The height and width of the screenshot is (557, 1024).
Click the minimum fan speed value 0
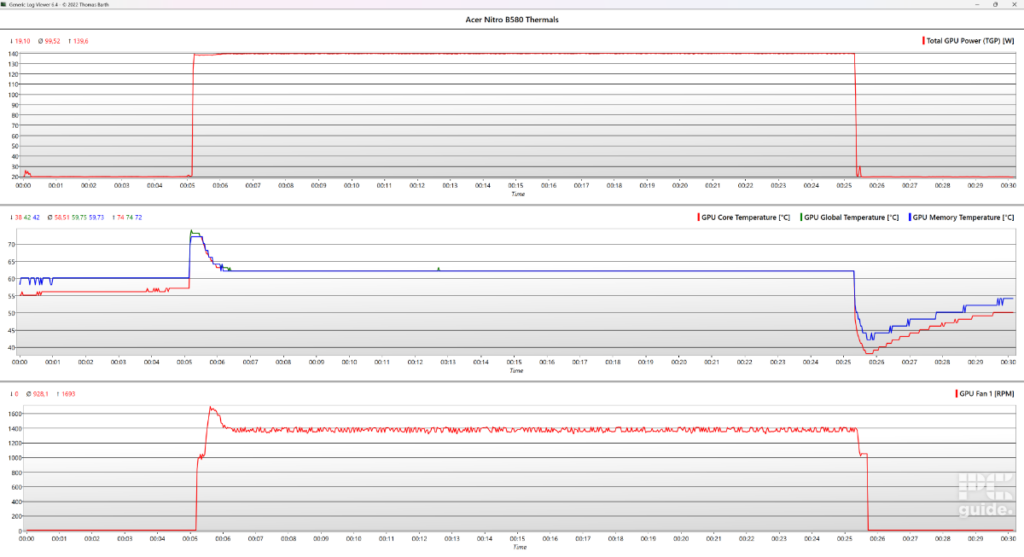(x=17, y=394)
